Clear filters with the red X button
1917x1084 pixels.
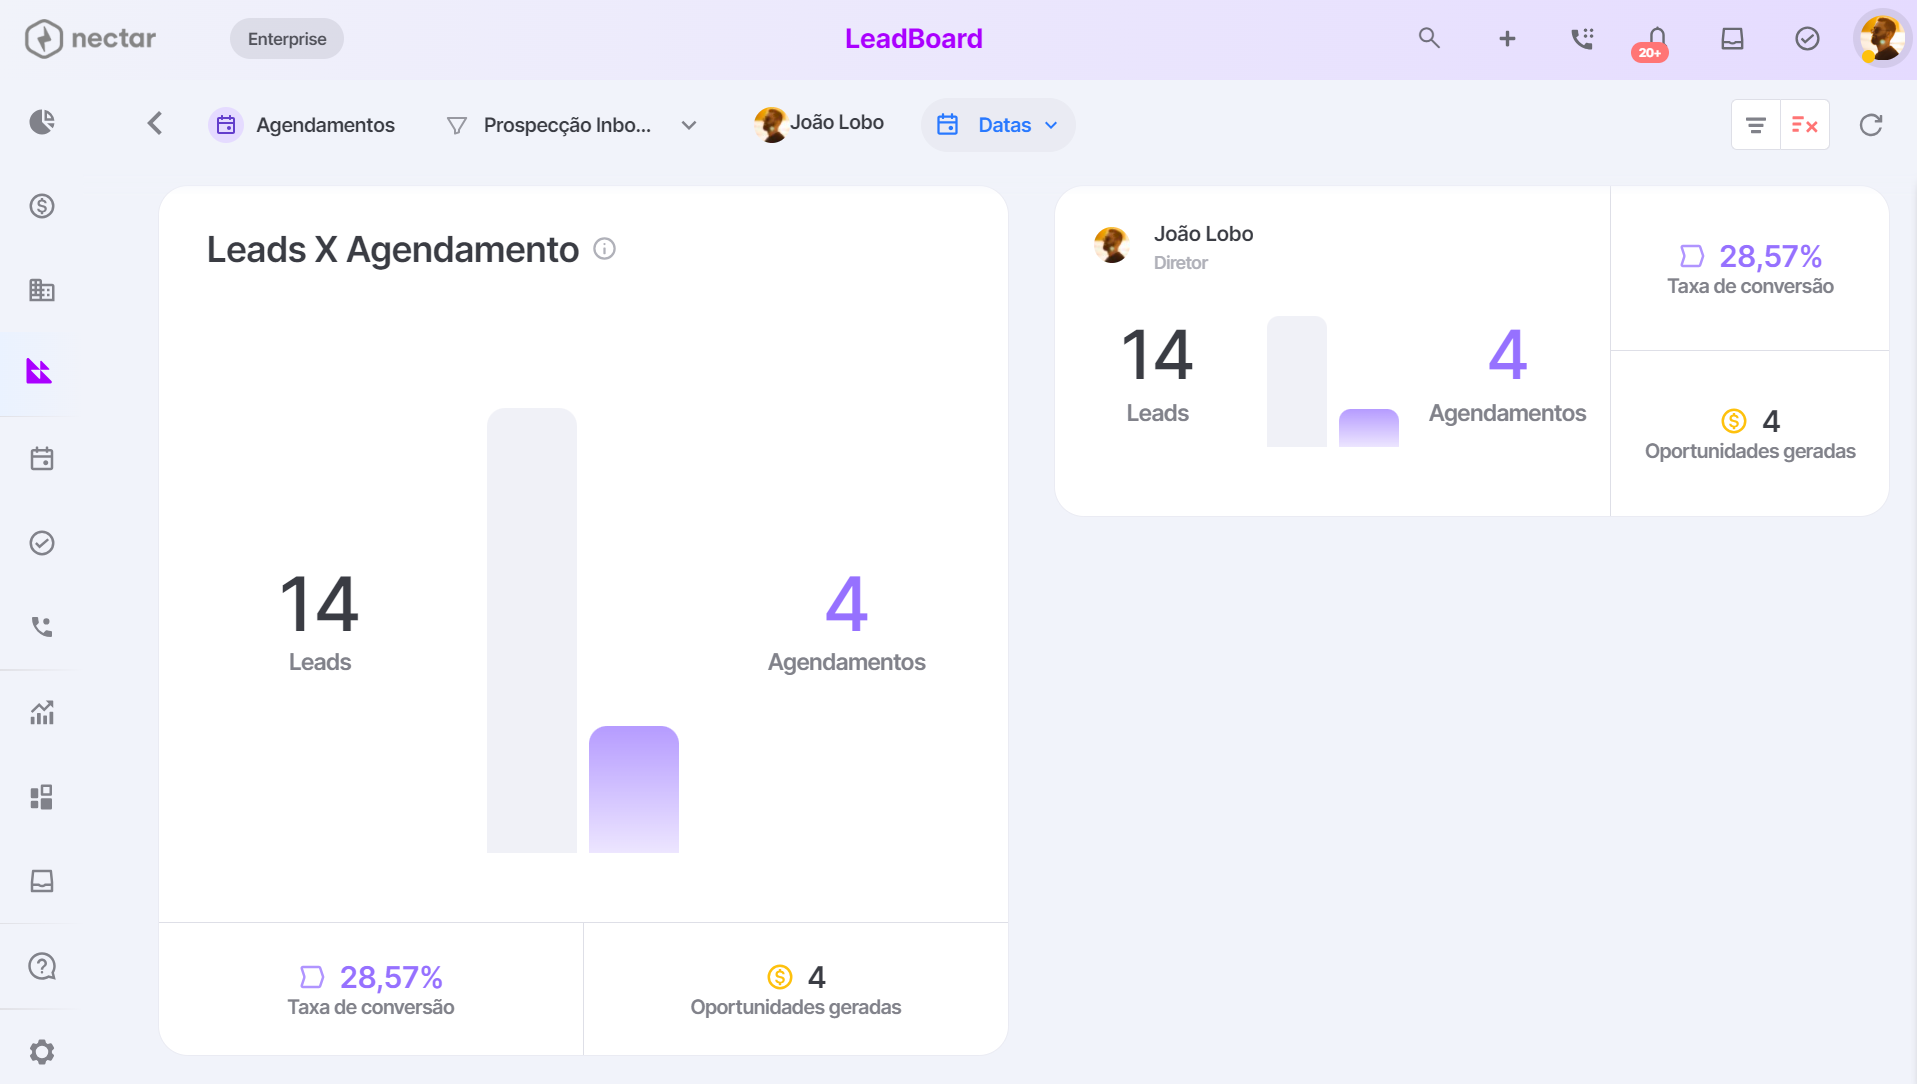point(1805,125)
